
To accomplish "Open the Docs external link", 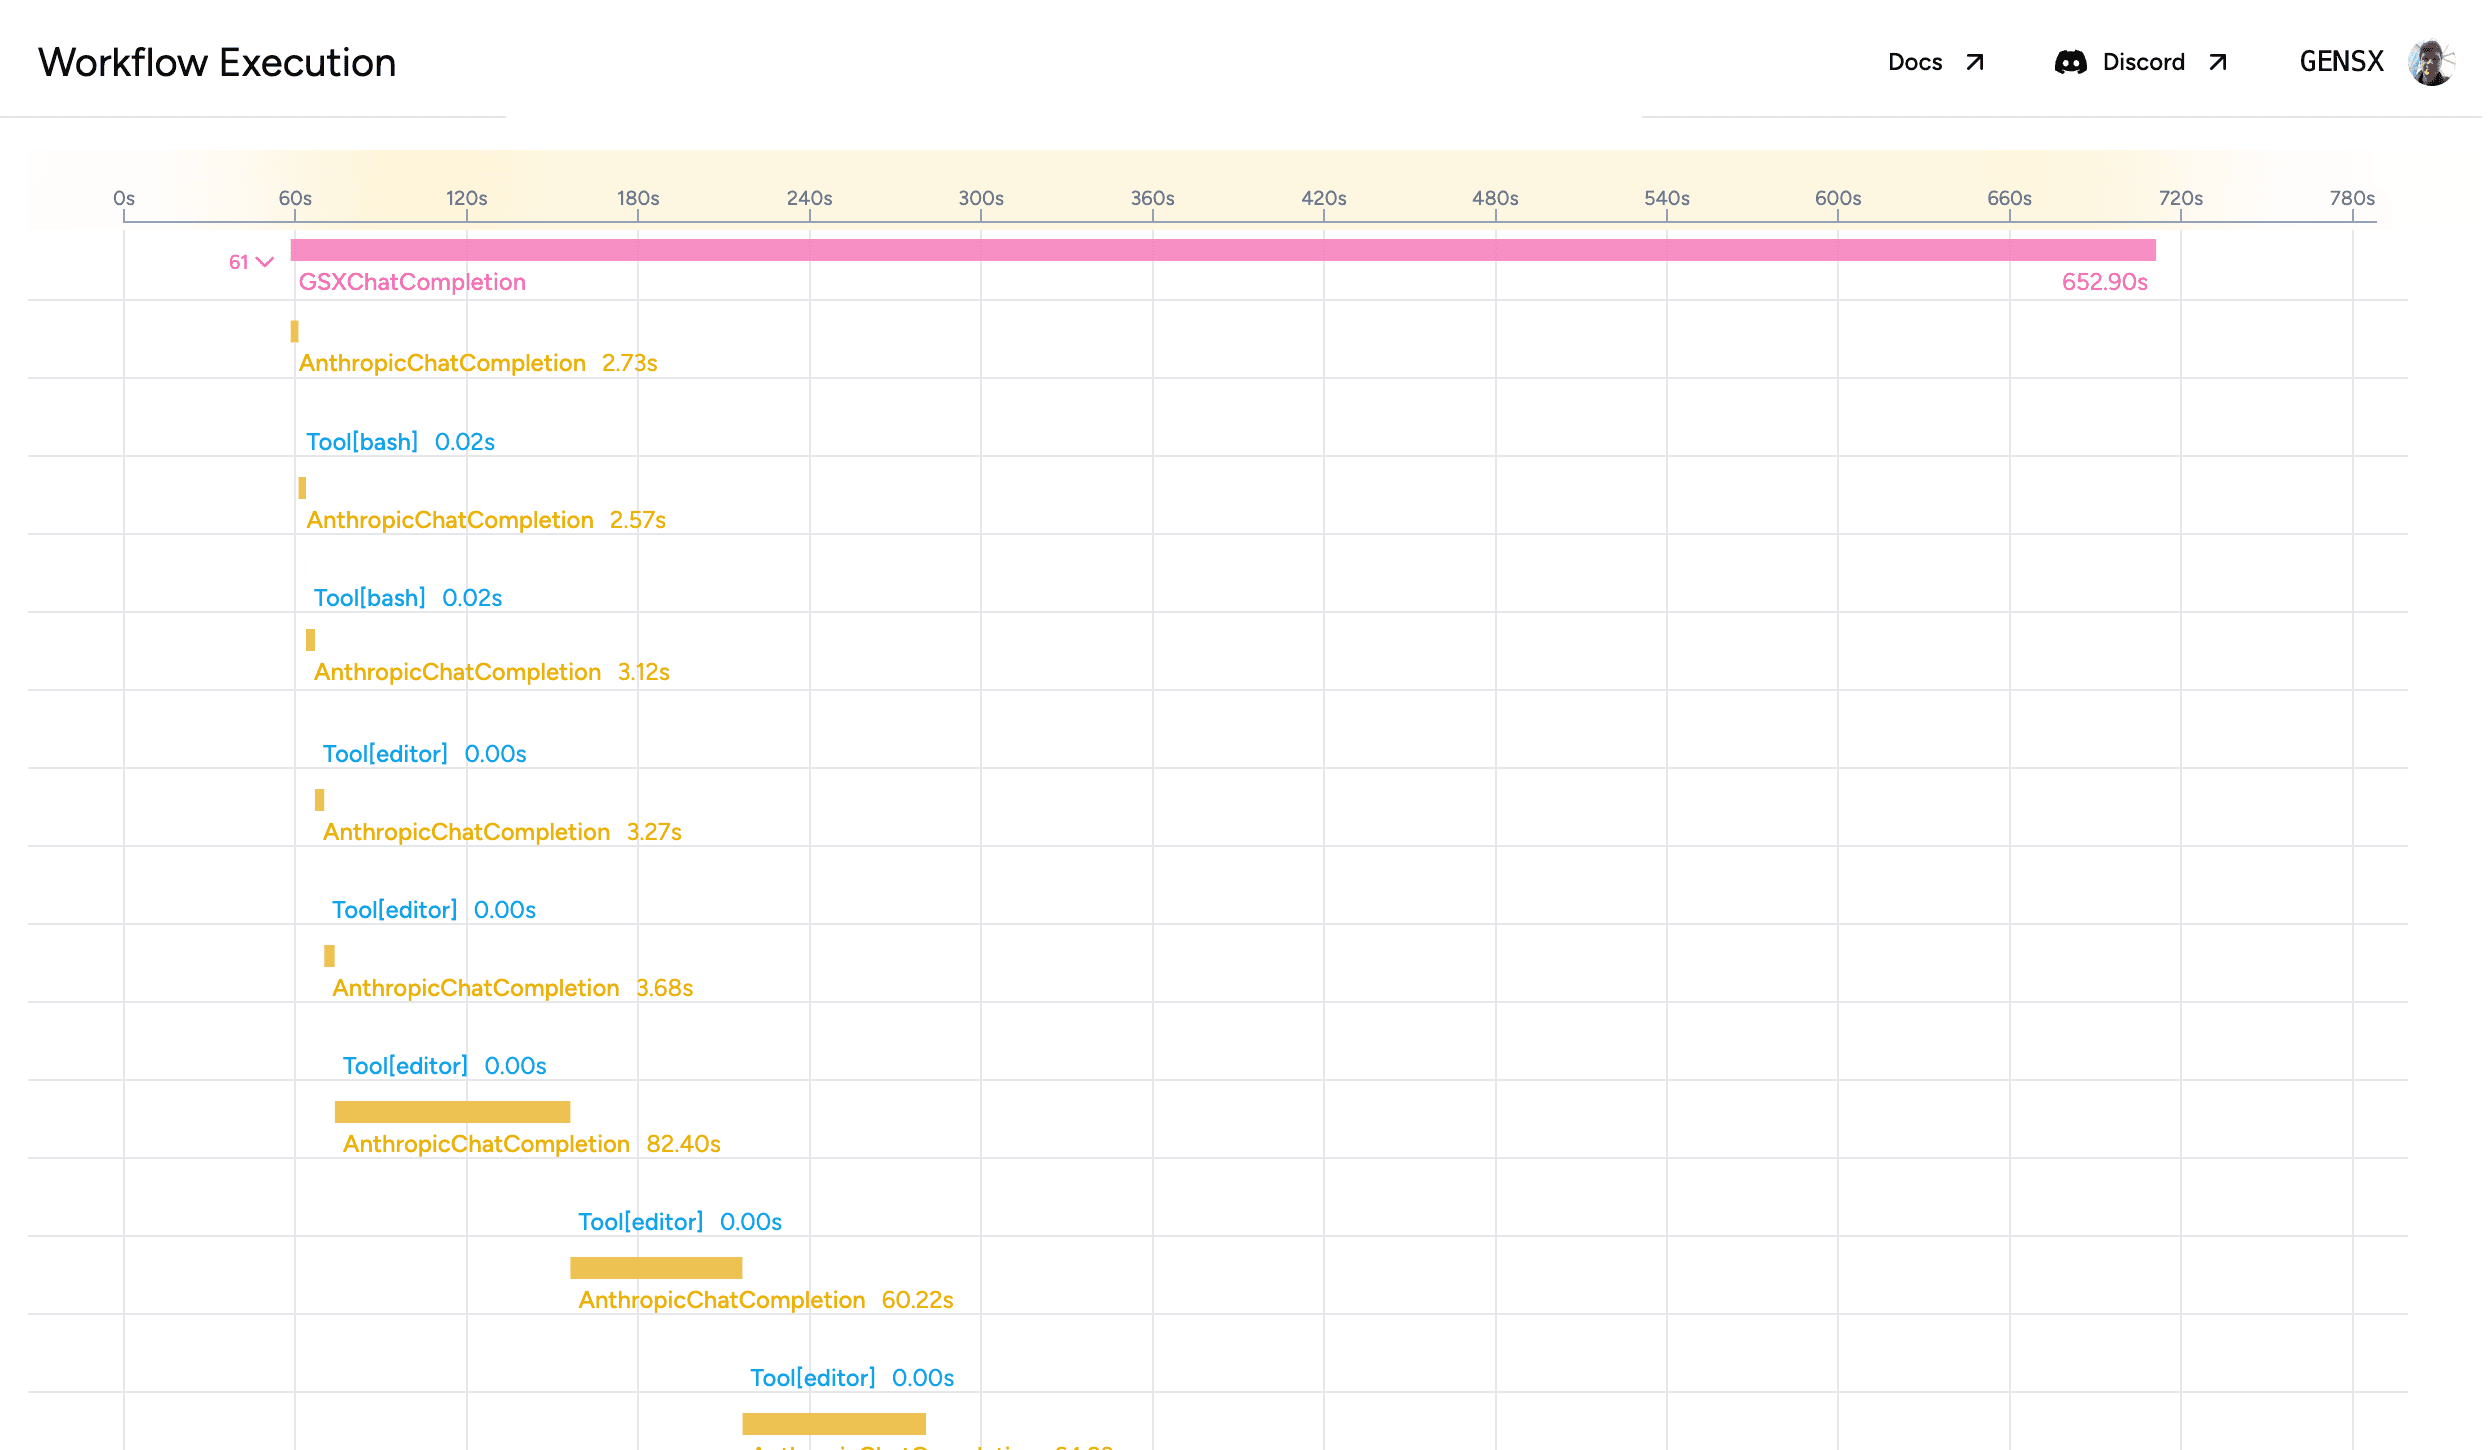I will click(1935, 62).
